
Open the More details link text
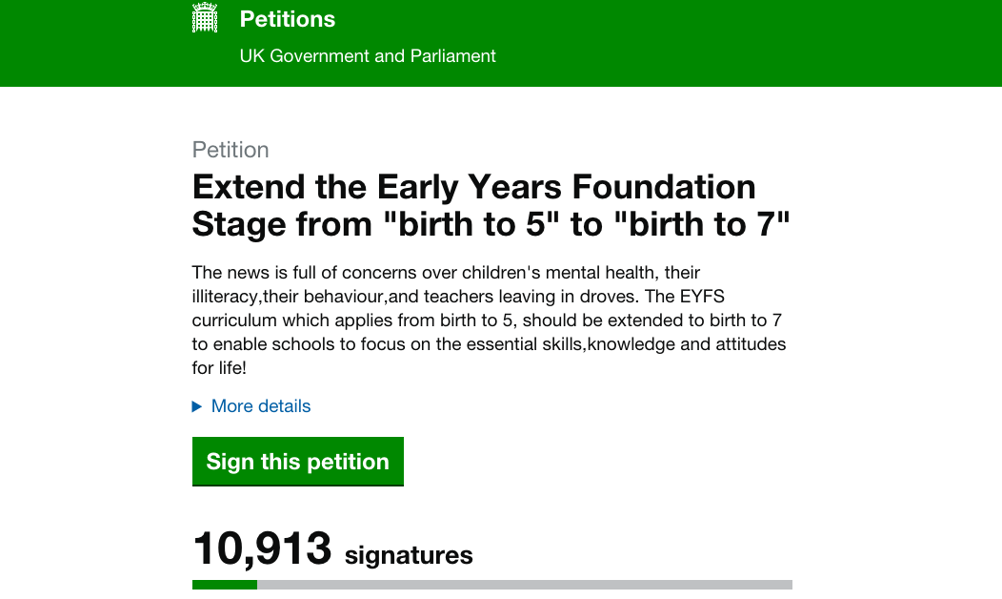(x=261, y=406)
